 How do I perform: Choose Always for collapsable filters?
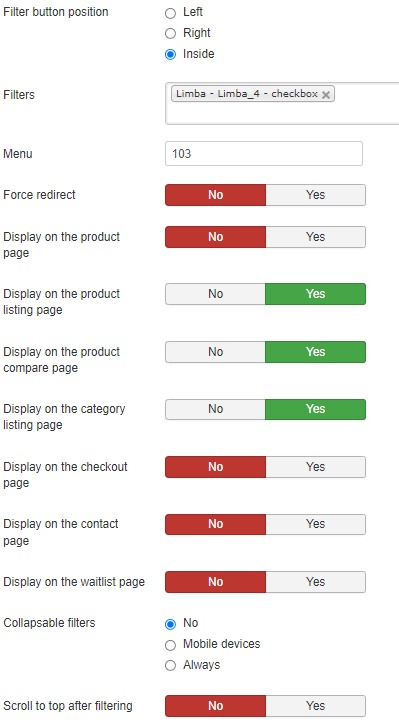pyautogui.click(x=170, y=665)
